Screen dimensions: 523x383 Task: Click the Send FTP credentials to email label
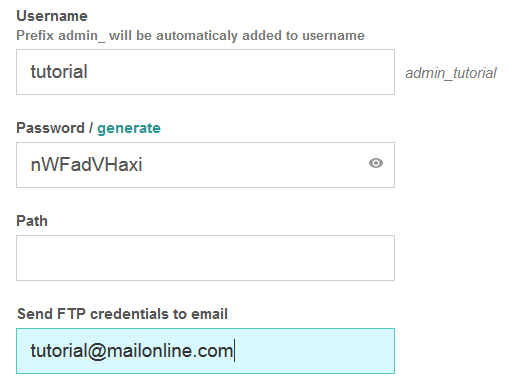click(x=122, y=314)
